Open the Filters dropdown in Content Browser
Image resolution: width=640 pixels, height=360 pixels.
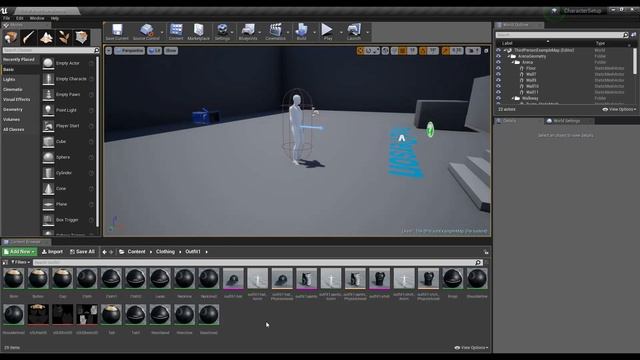tap(20, 262)
